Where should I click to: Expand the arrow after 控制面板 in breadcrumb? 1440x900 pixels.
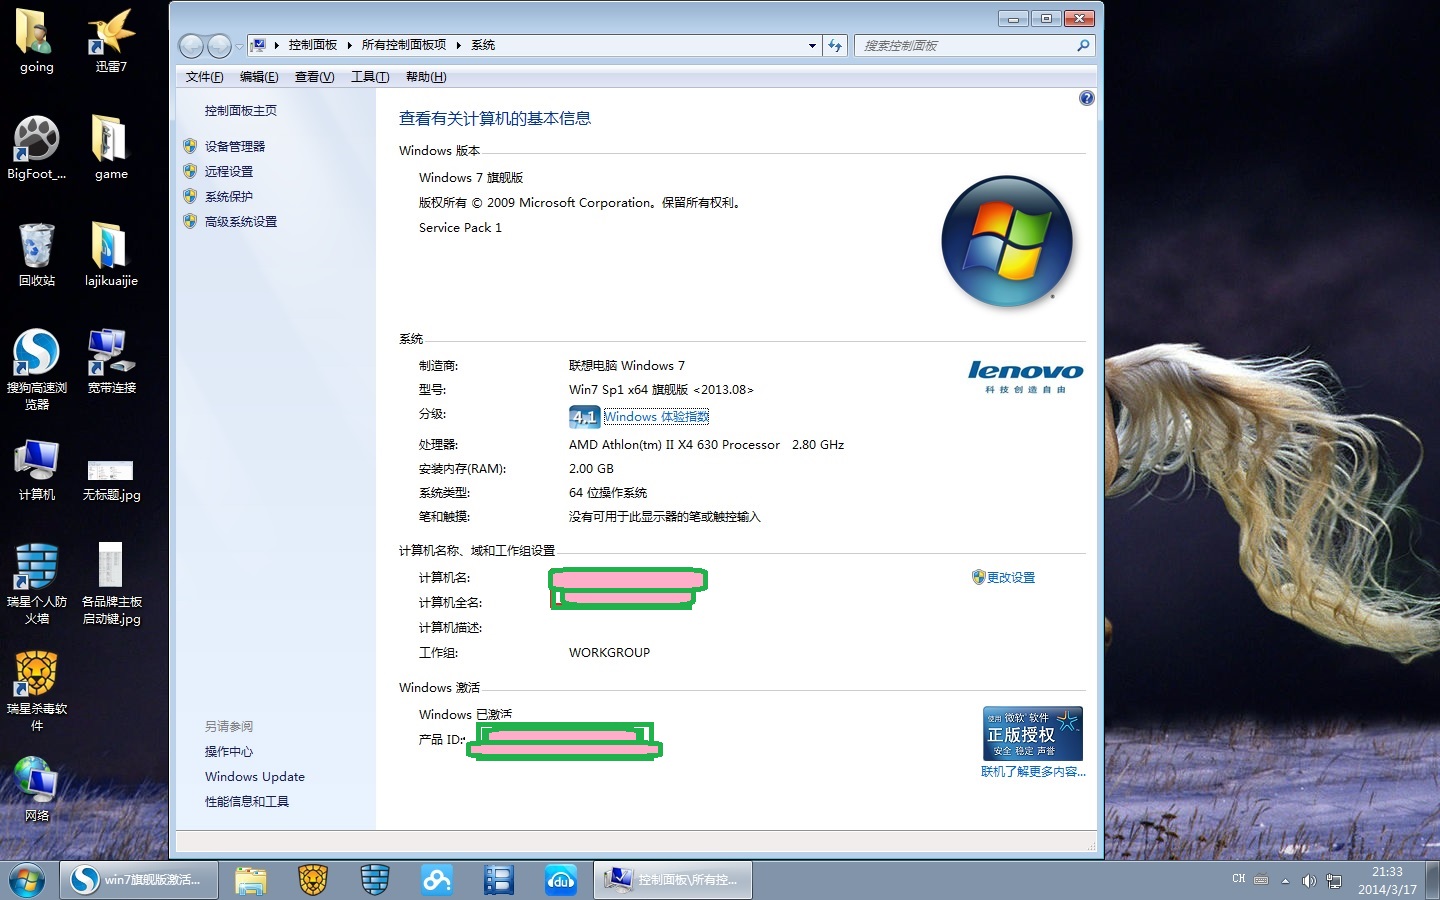click(350, 45)
